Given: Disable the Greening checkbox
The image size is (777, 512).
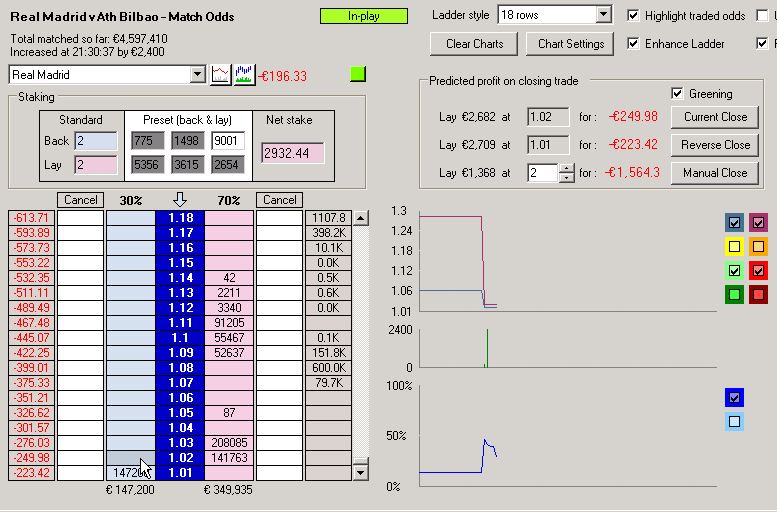Looking at the screenshot, I should click(x=679, y=94).
